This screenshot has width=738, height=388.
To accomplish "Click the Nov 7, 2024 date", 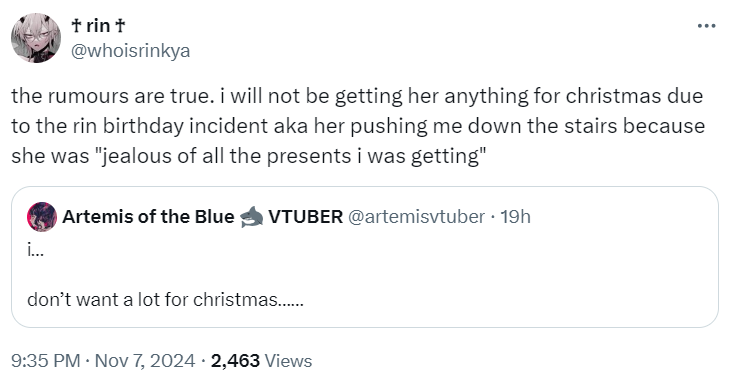I will pos(145,361).
